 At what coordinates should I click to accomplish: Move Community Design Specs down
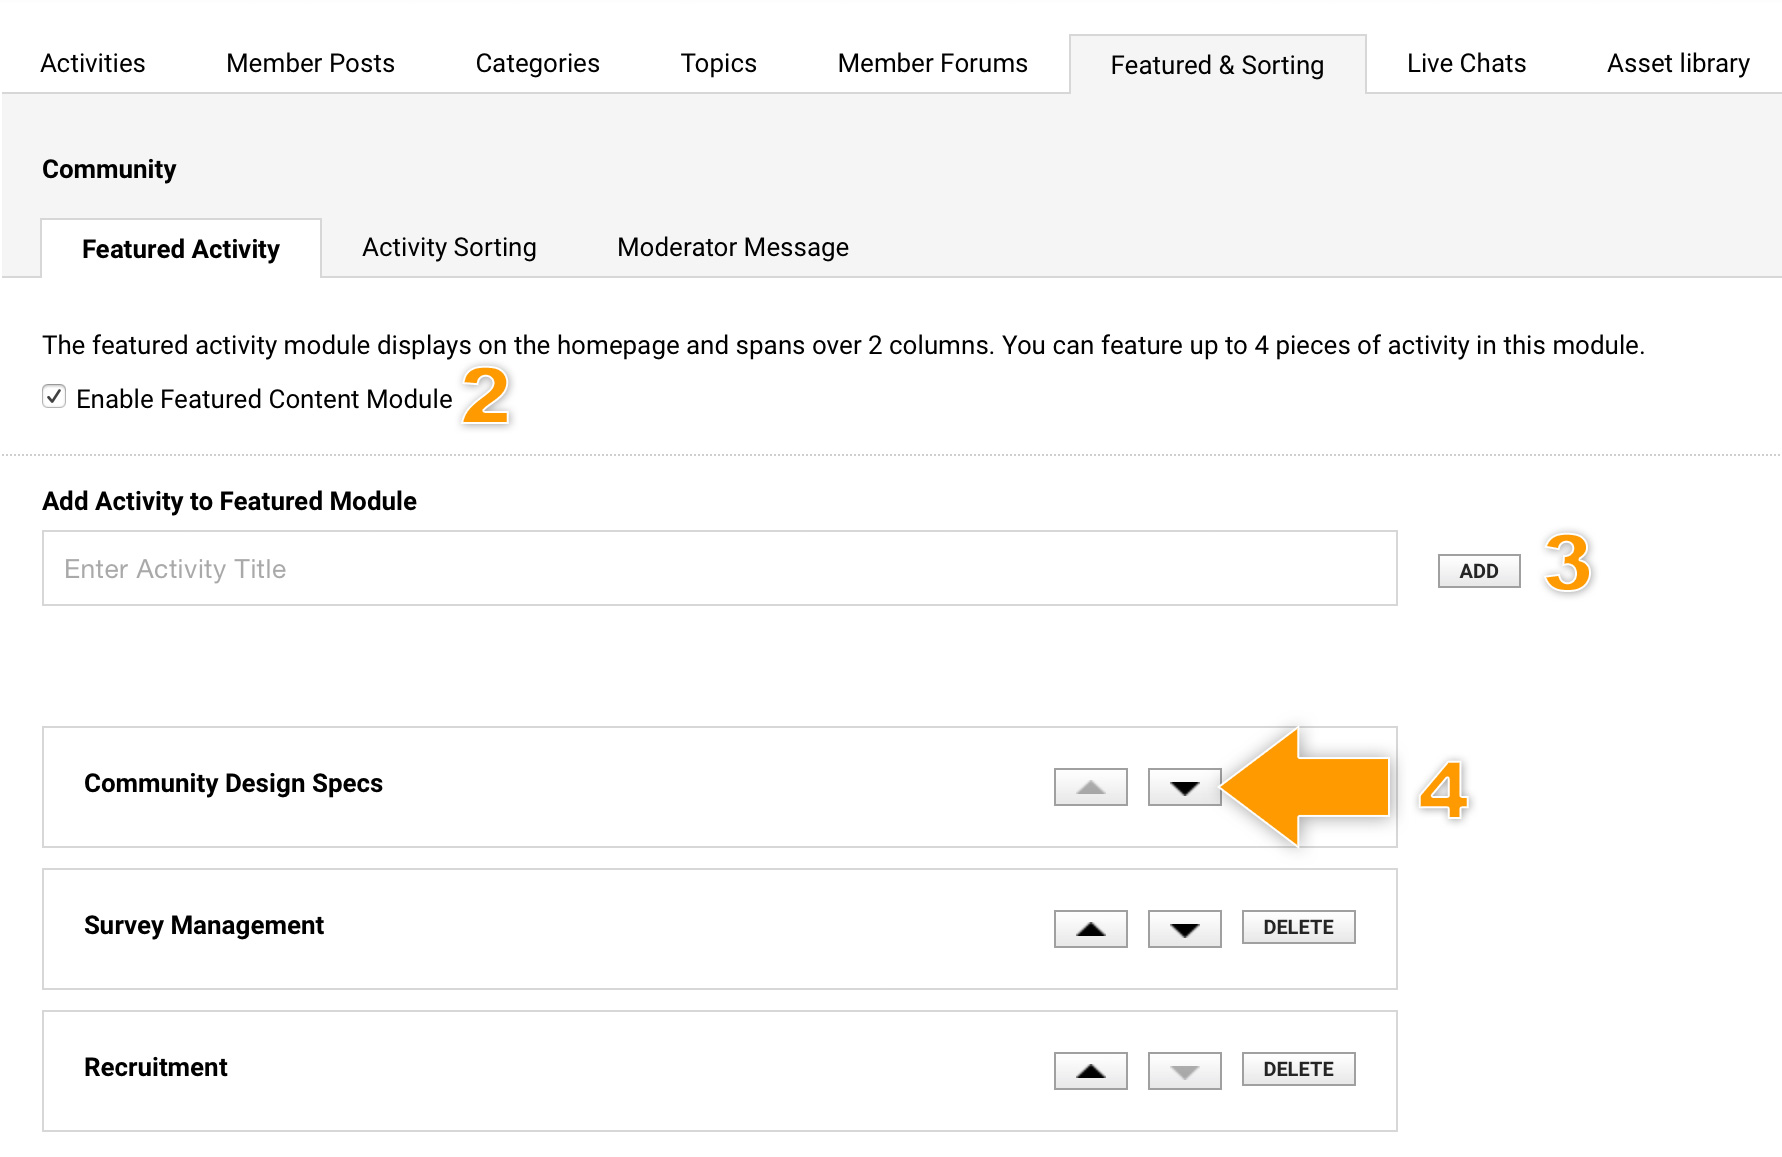click(x=1184, y=787)
